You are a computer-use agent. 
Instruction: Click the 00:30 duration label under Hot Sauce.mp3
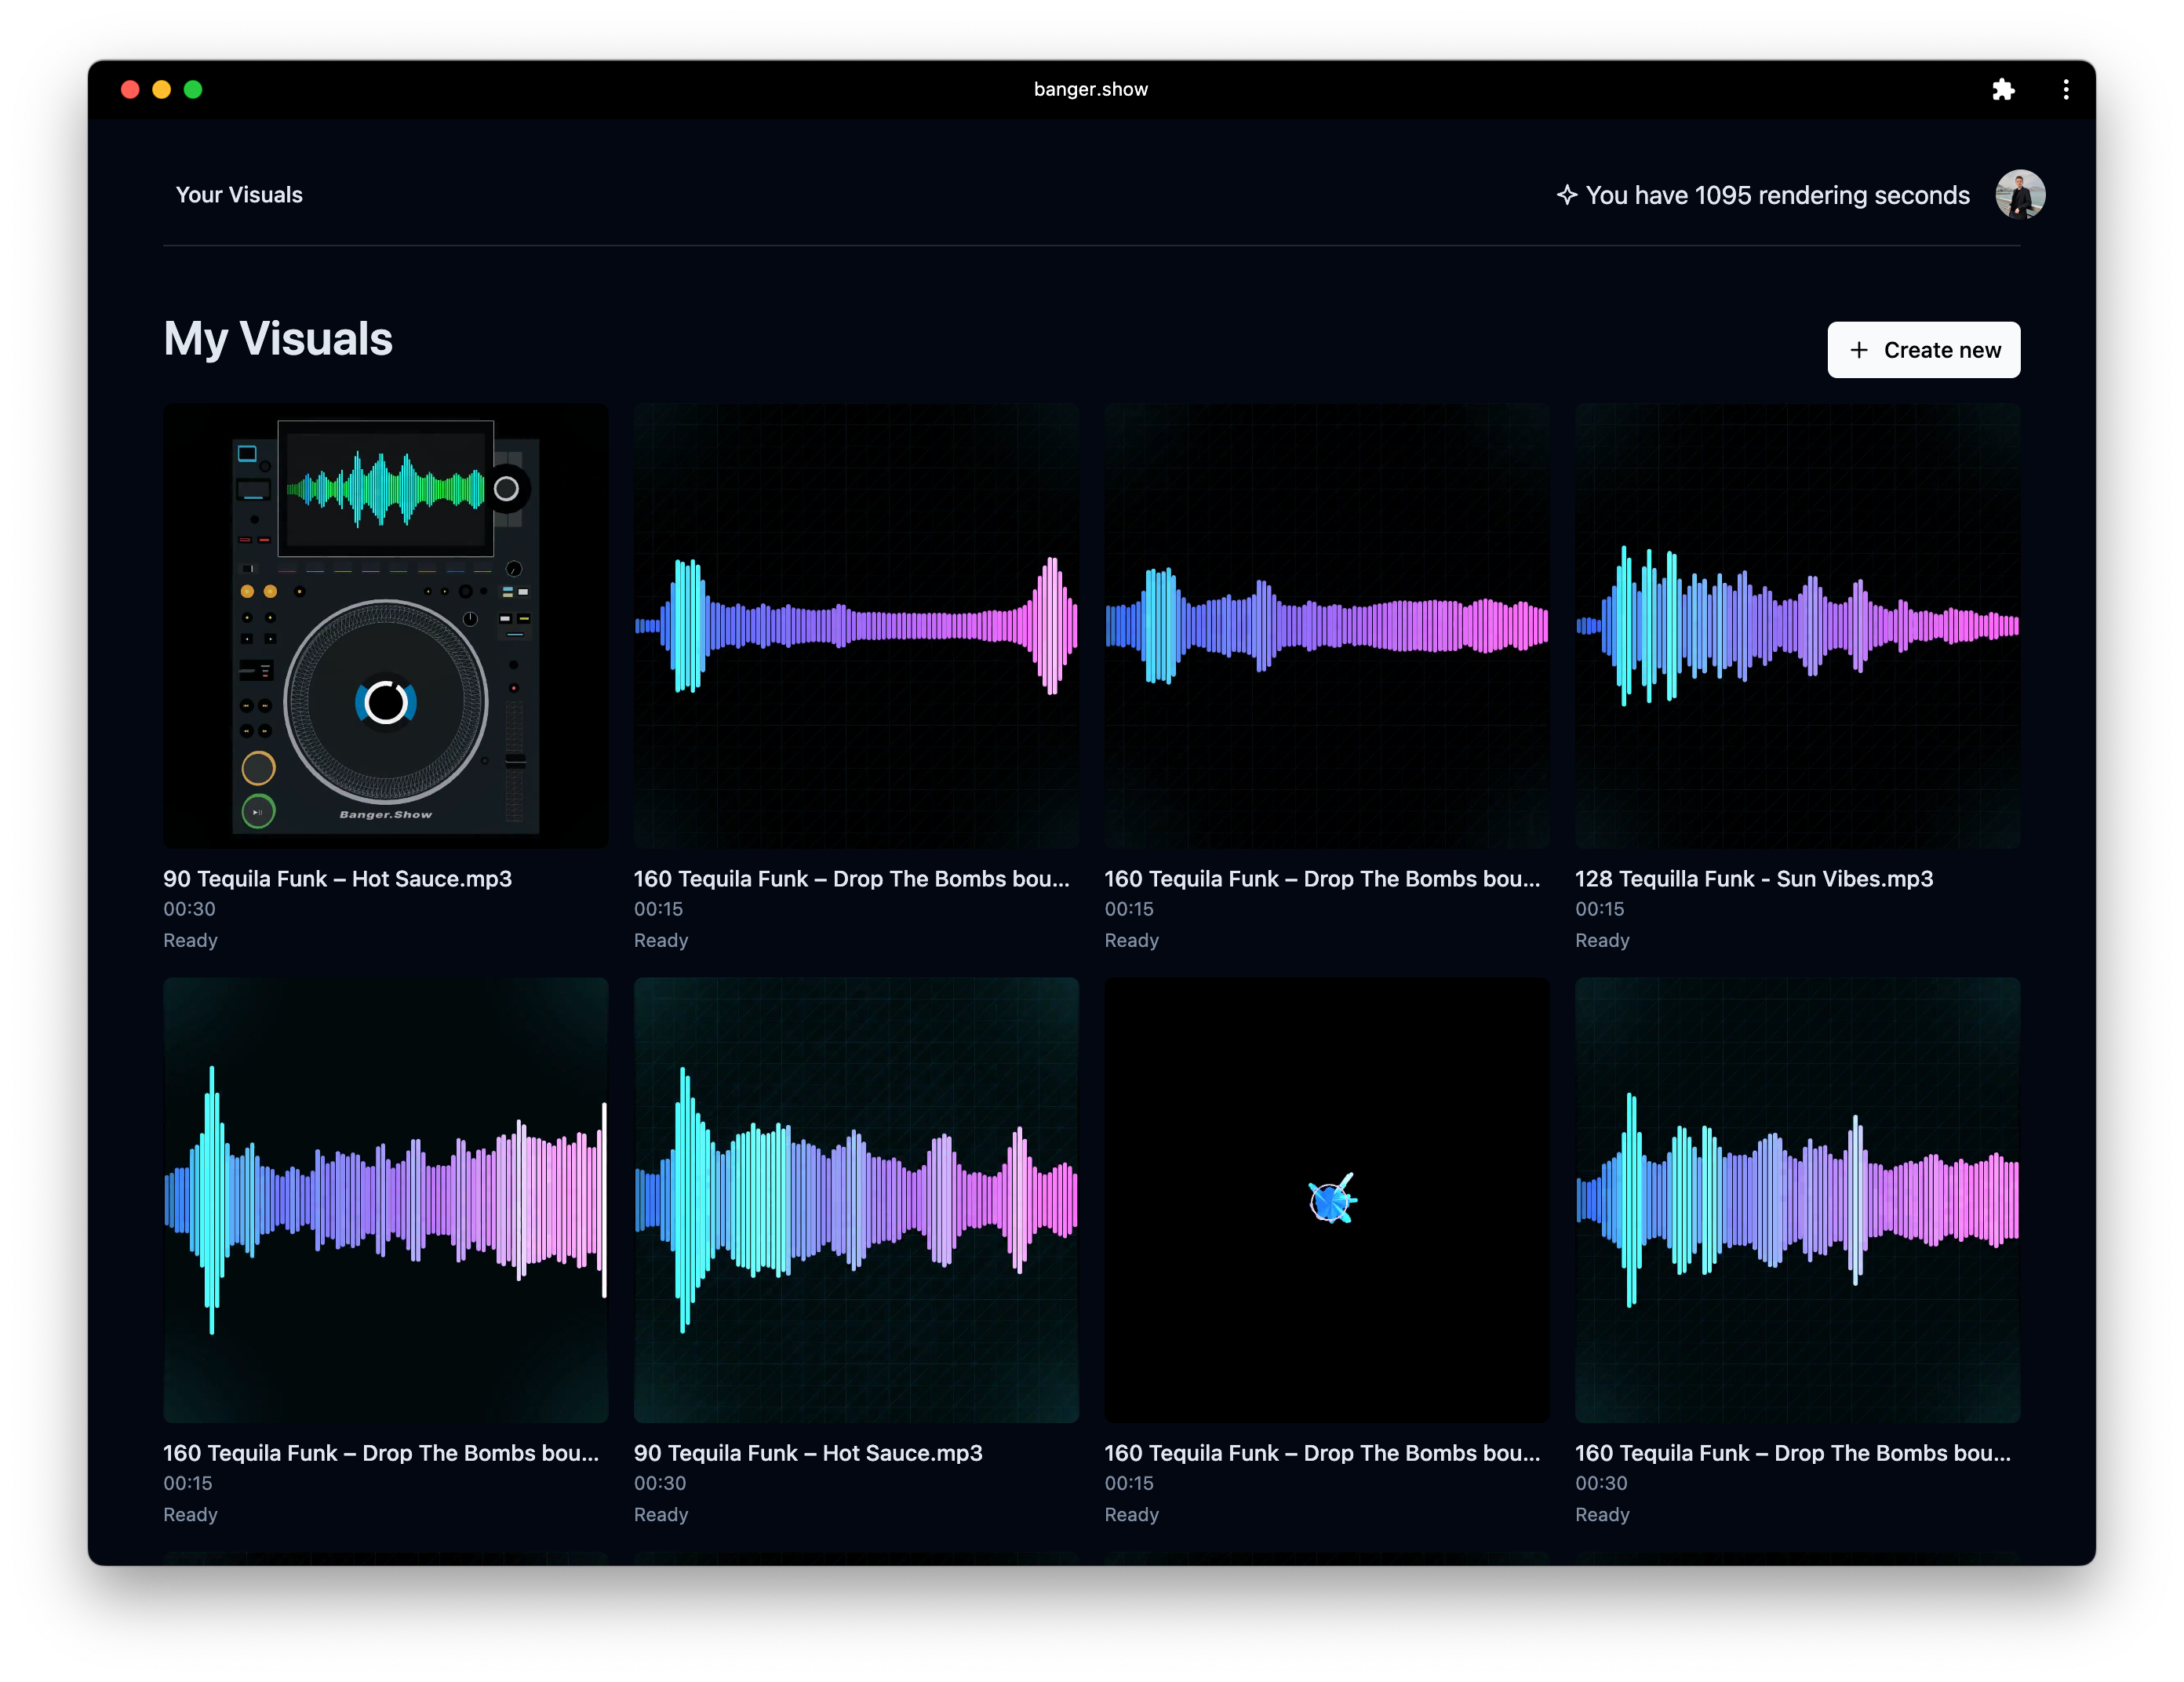(189, 909)
